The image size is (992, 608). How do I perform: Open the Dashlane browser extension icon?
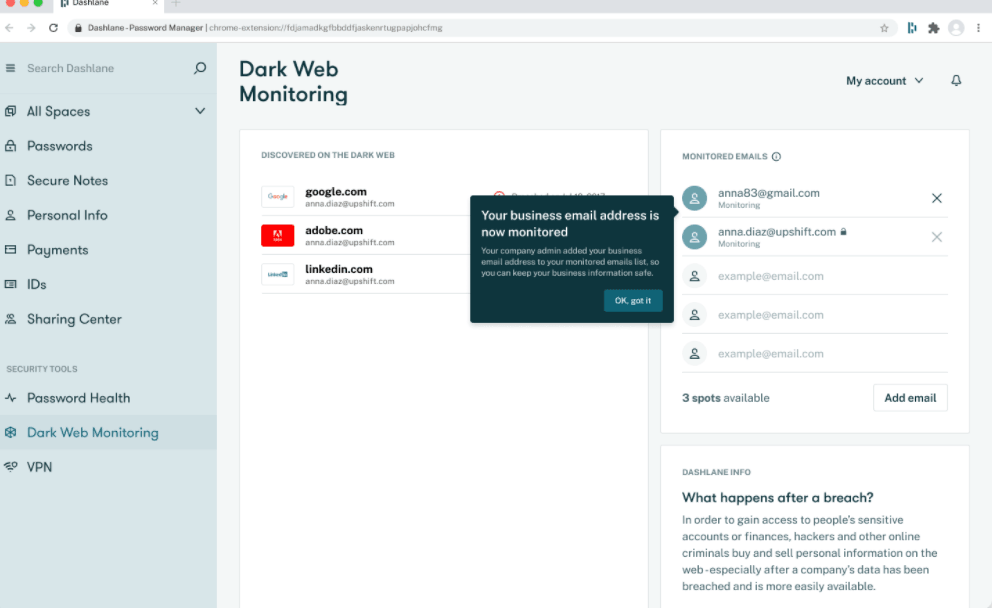point(911,28)
